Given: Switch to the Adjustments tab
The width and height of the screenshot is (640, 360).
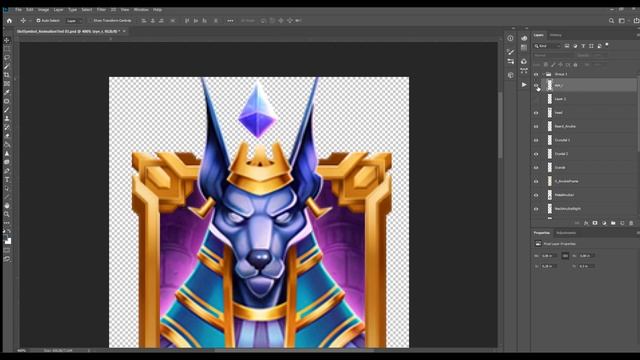Looking at the screenshot, I should [566, 233].
